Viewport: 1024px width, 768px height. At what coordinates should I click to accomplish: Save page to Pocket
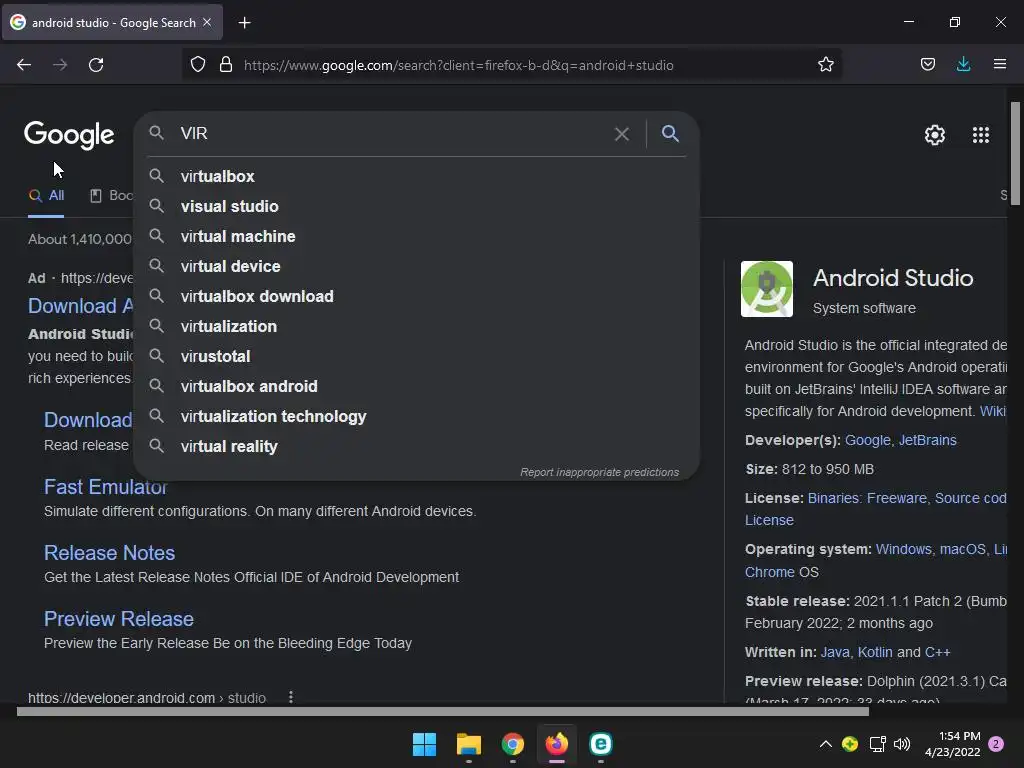coord(927,65)
